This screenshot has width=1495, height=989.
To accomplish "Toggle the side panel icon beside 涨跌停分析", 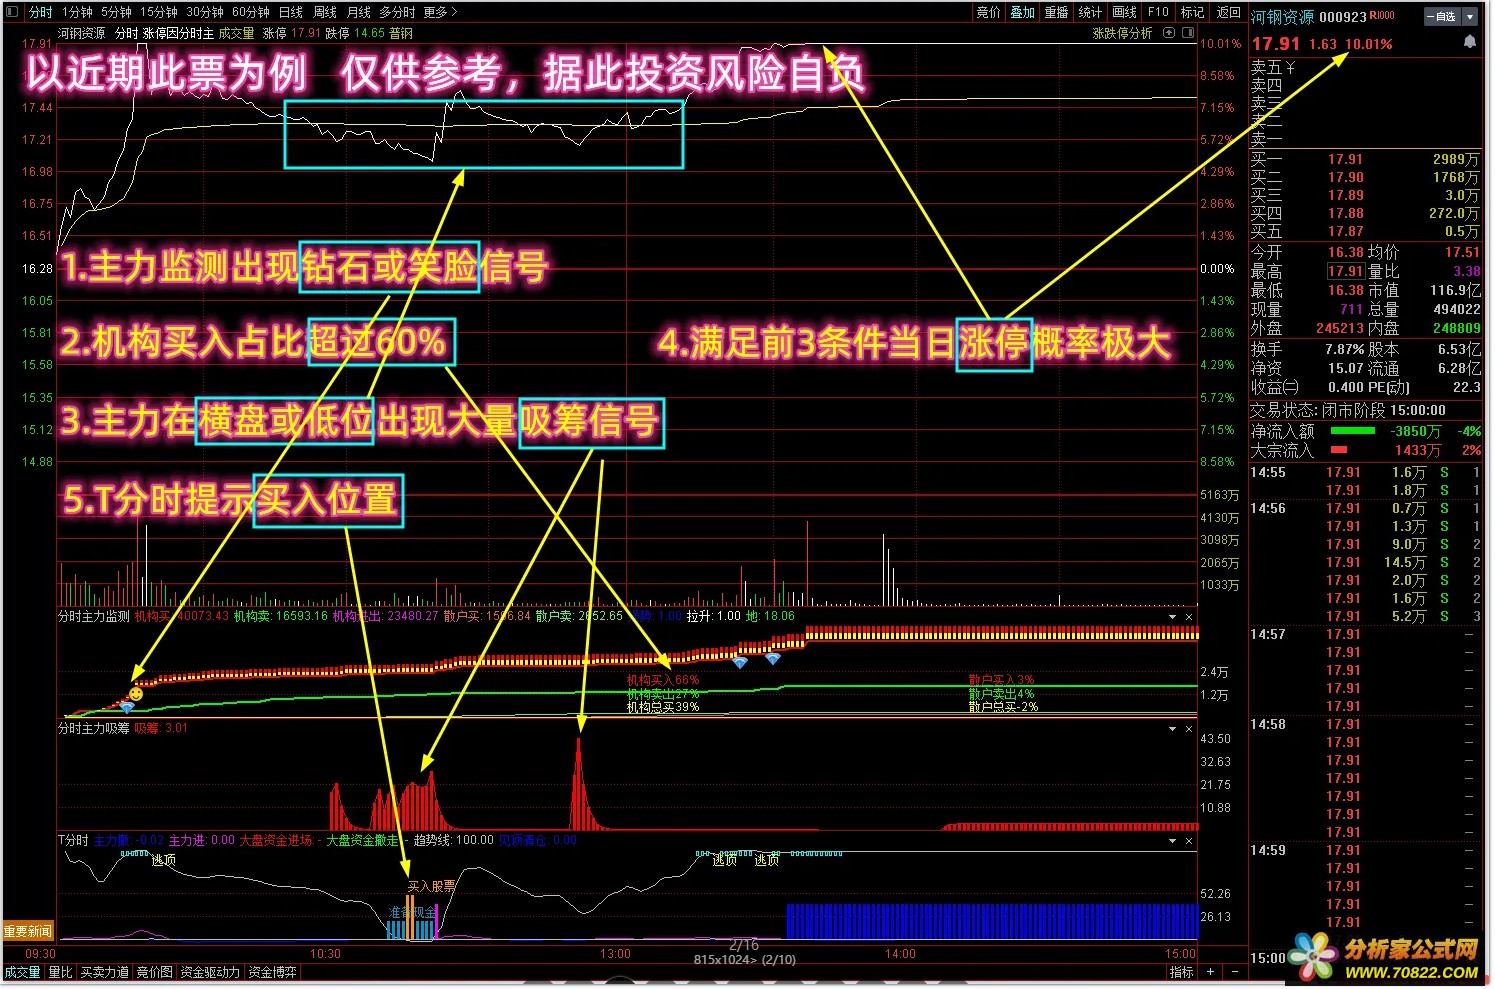I will pos(1188,33).
